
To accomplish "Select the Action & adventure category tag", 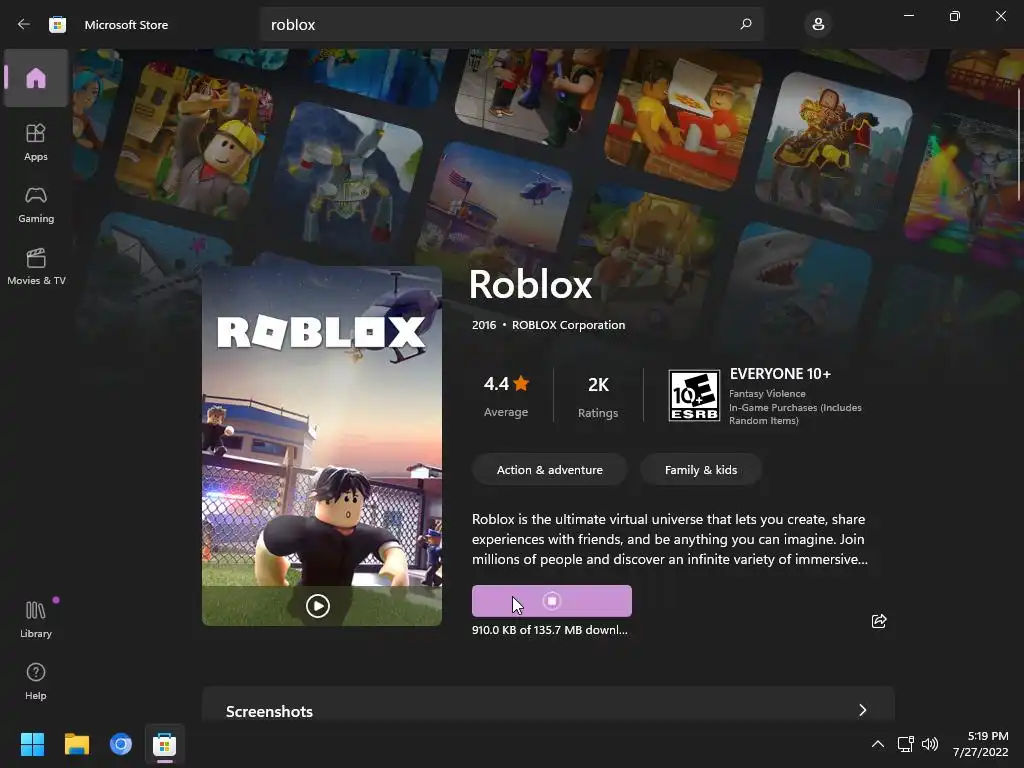I will point(550,470).
